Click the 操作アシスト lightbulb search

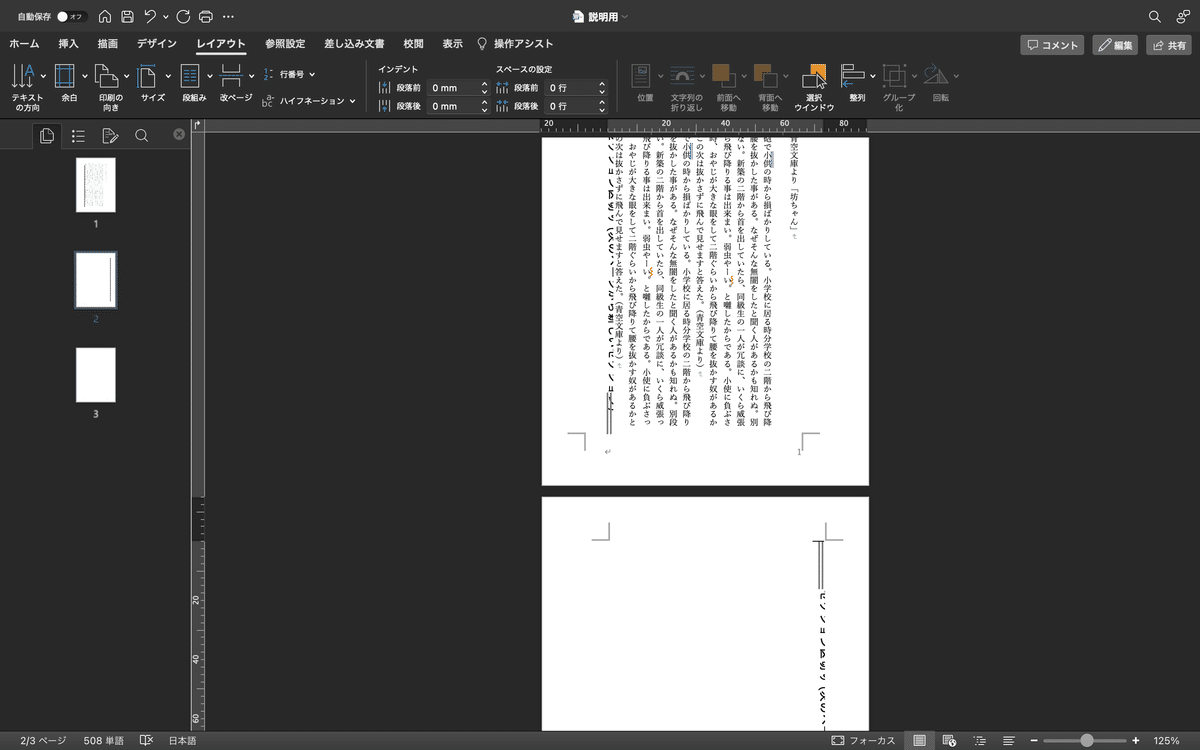point(514,44)
